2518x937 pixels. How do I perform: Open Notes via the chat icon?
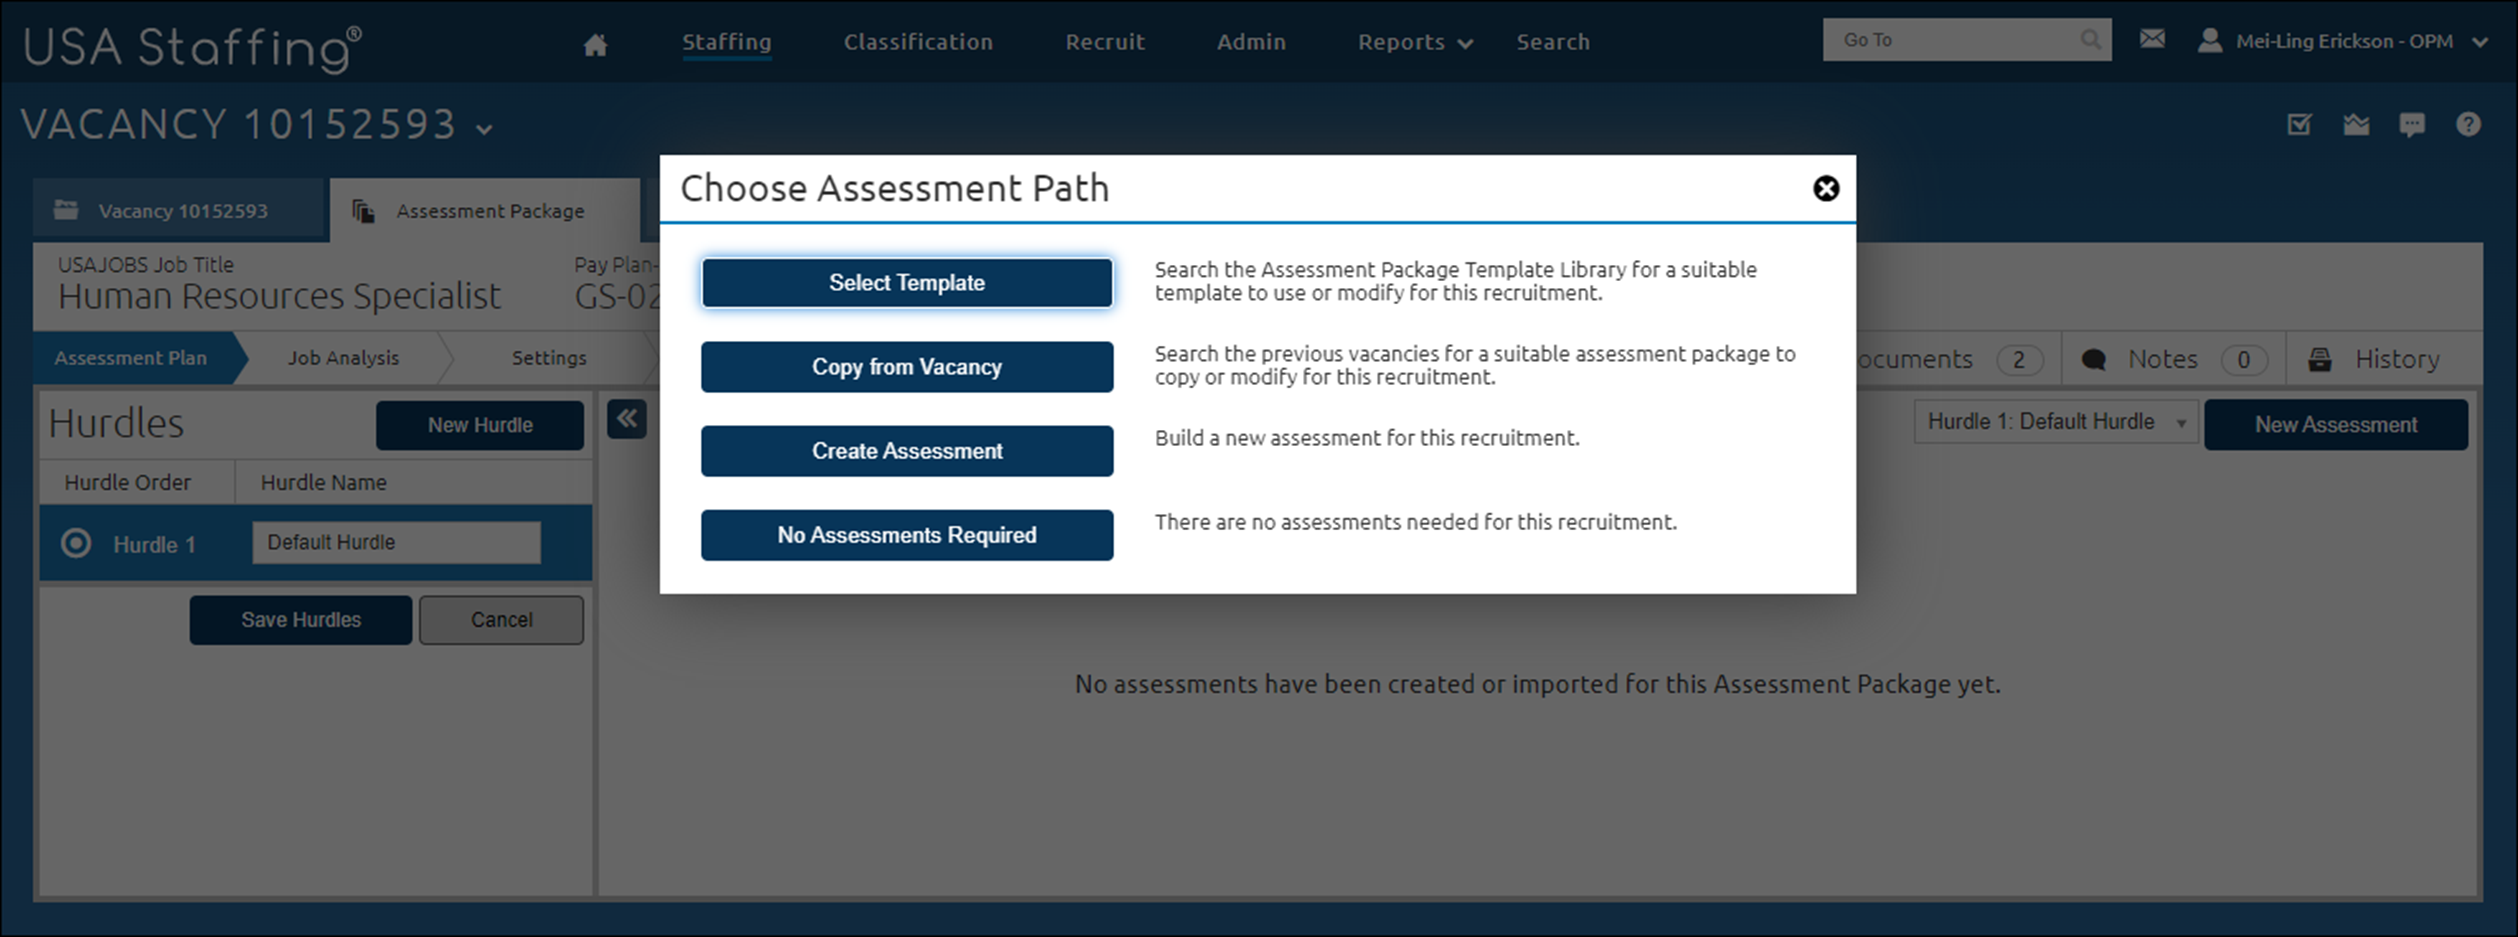2093,359
